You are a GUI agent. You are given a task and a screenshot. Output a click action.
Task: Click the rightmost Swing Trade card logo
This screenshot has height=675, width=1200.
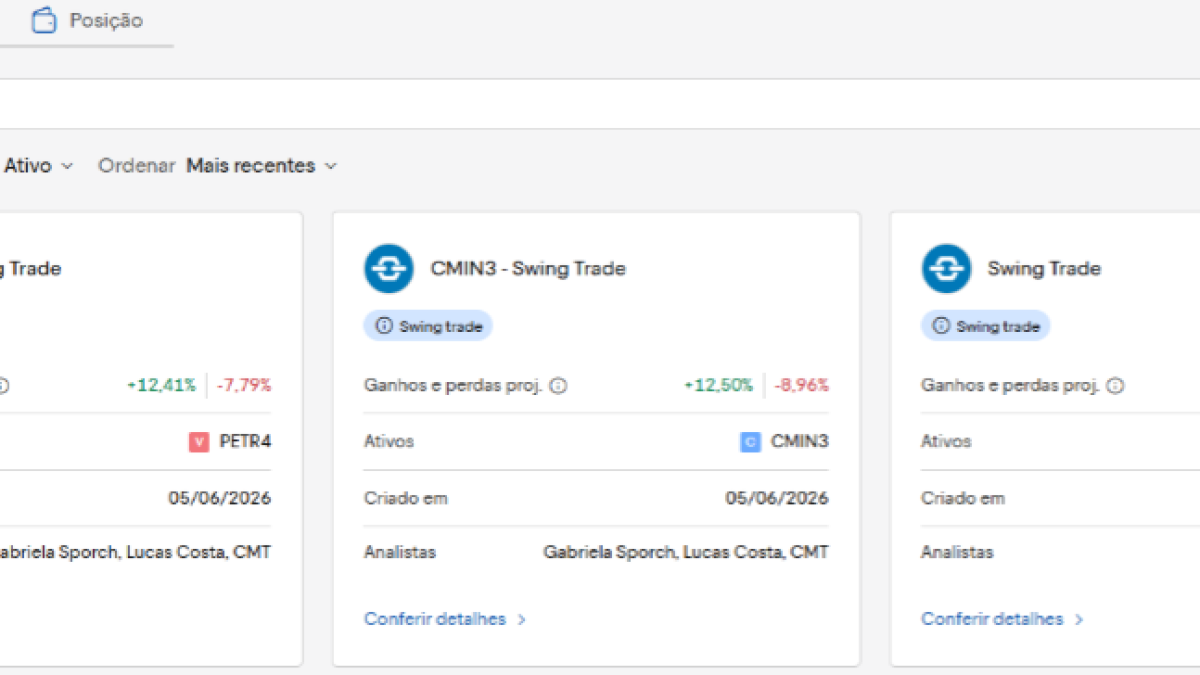[x=946, y=268]
